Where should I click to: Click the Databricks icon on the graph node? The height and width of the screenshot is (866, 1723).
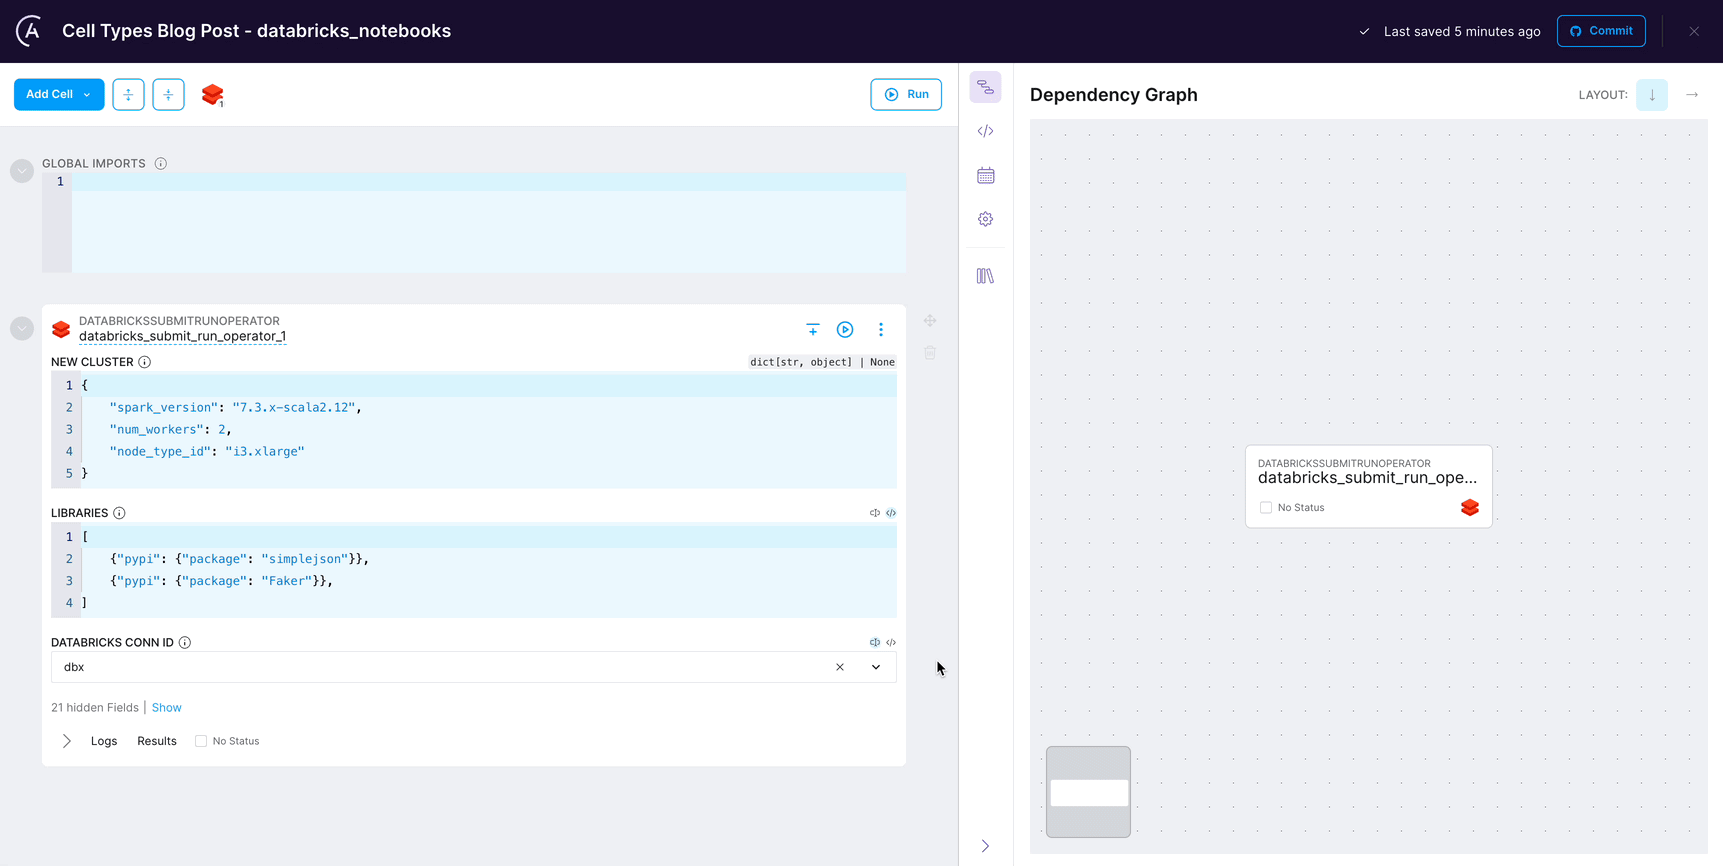[x=1470, y=508]
